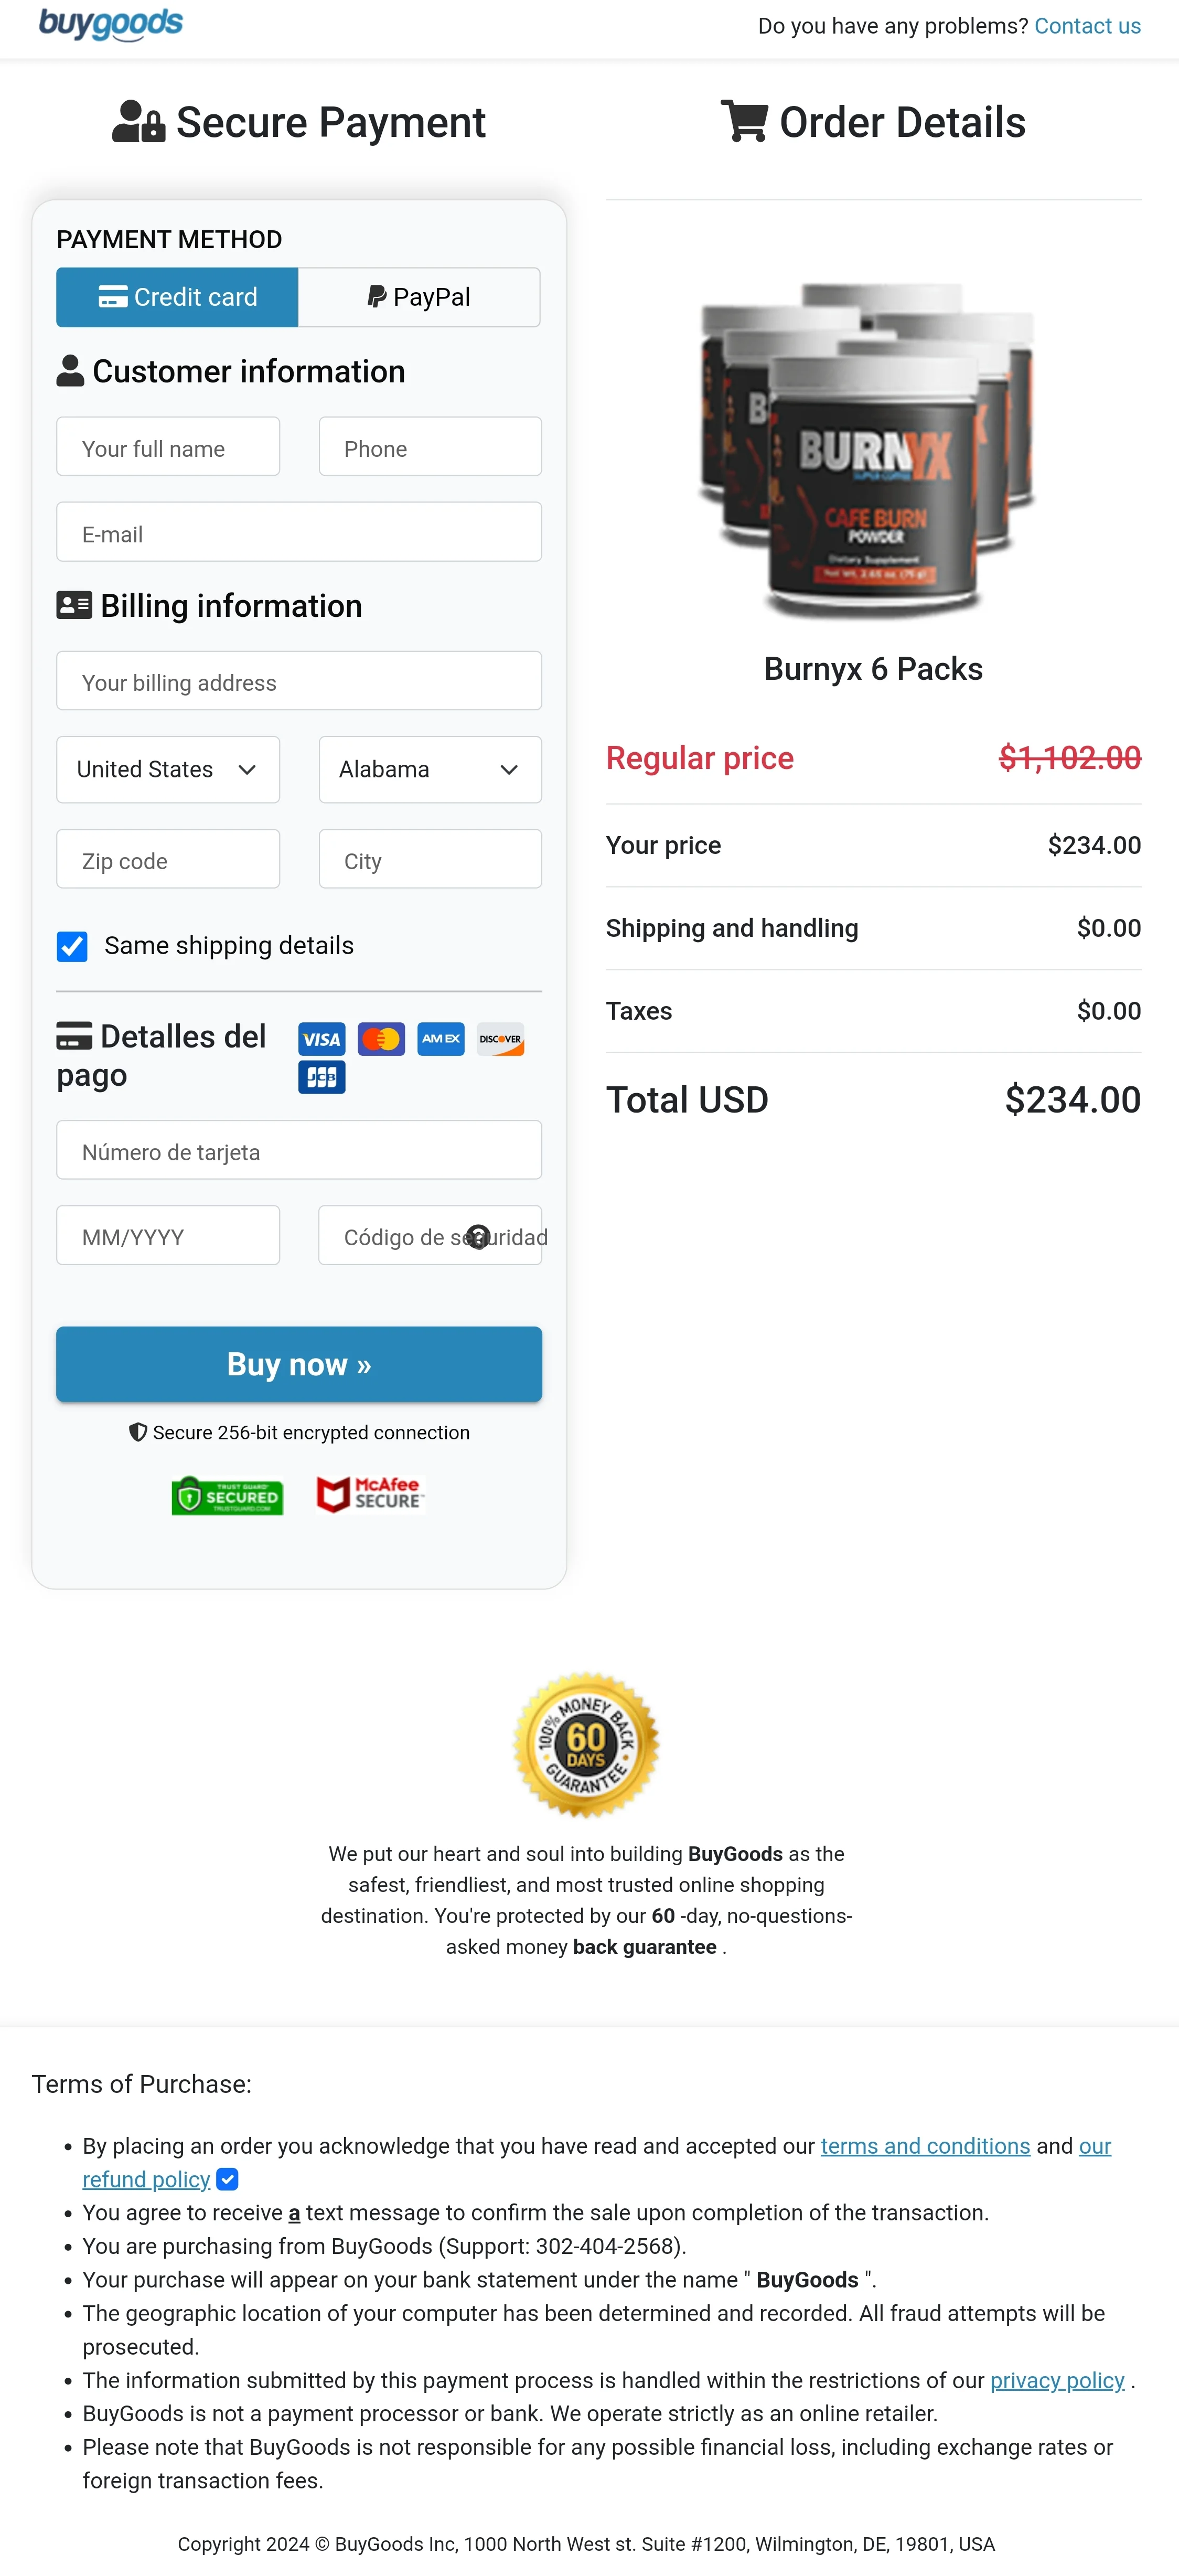Click the McAfee Secure badge
The height and width of the screenshot is (2576, 1179).
point(369,1494)
